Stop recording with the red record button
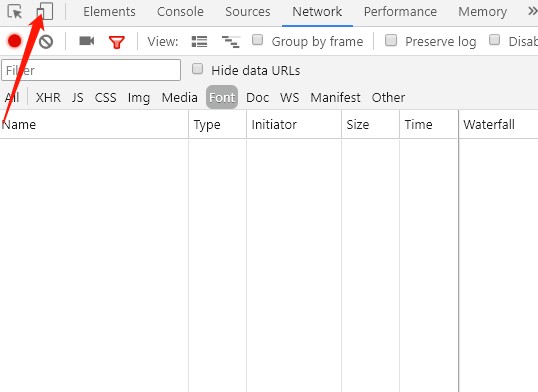 (15, 41)
